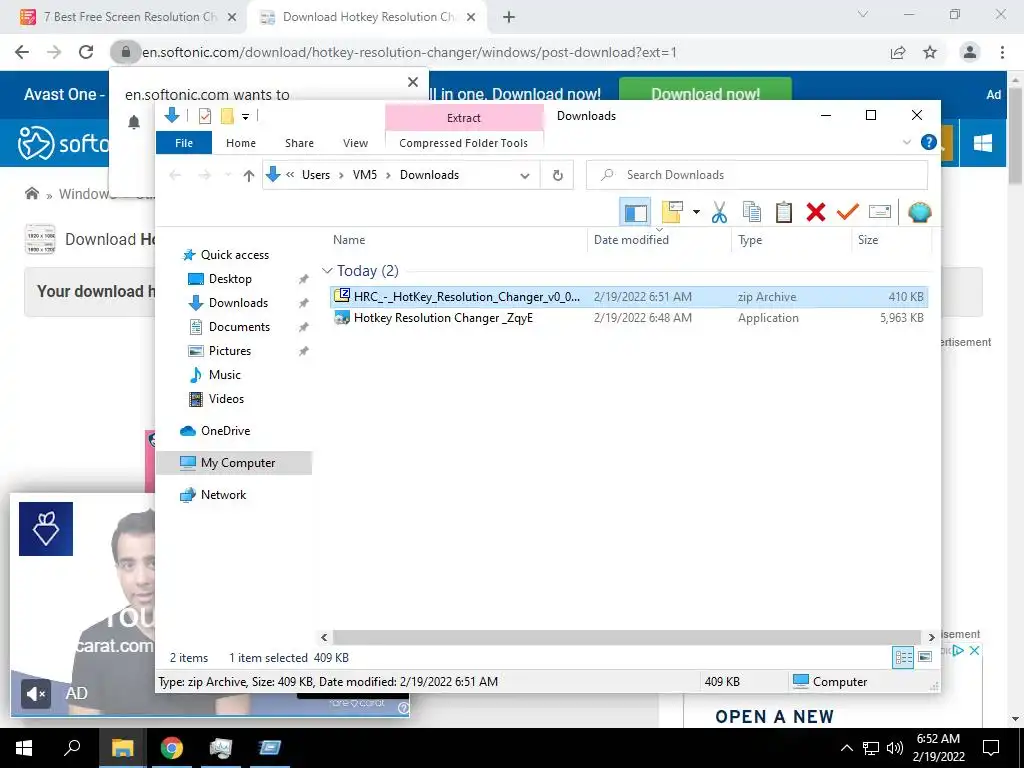Open Network in navigation pane
This screenshot has height=768, width=1024.
pyautogui.click(x=223, y=495)
